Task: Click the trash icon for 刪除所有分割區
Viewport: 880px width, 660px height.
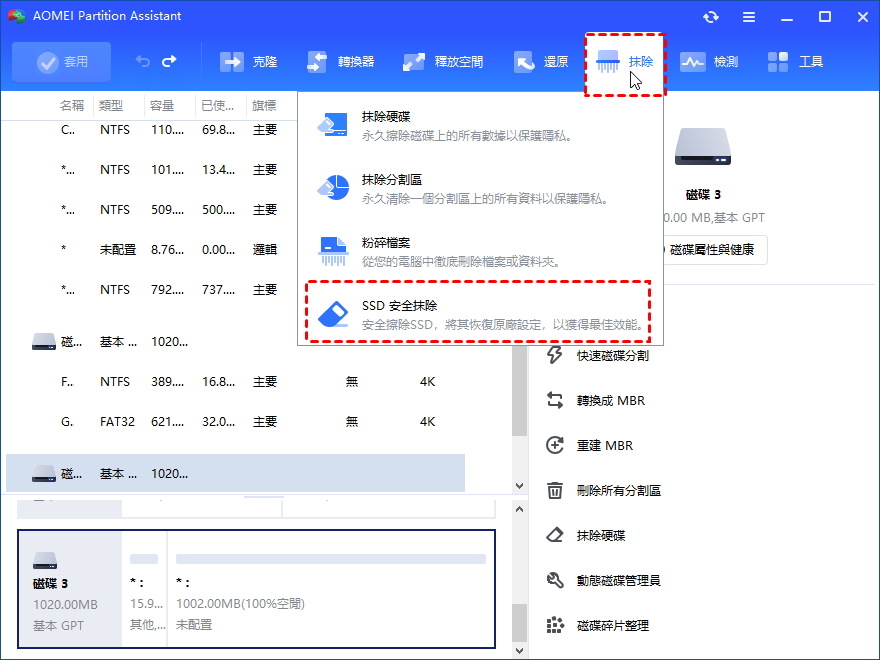Action: pyautogui.click(x=554, y=491)
